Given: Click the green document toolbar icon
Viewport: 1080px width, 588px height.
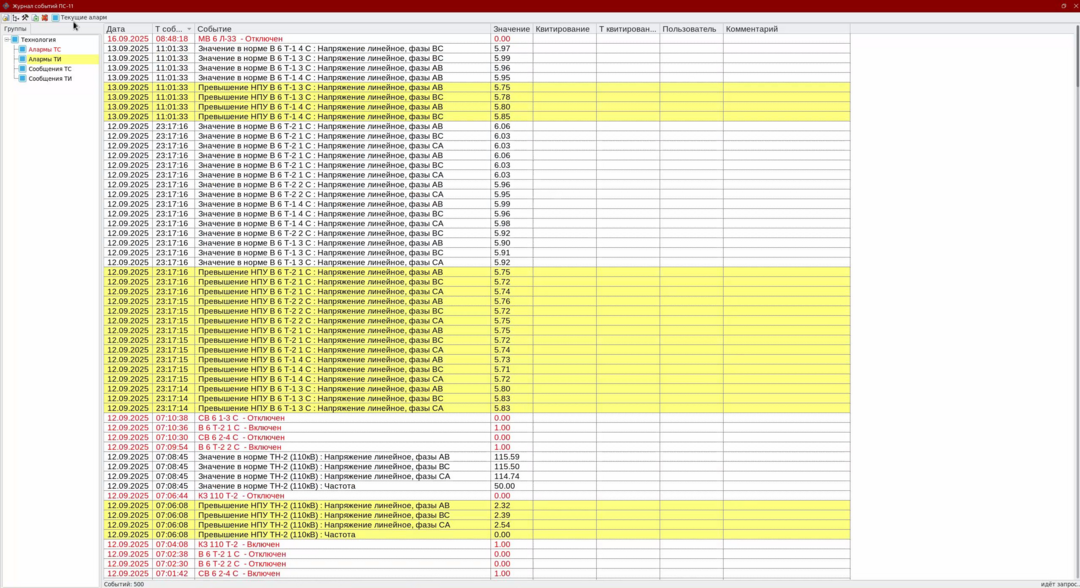Looking at the screenshot, I should tap(35, 17).
